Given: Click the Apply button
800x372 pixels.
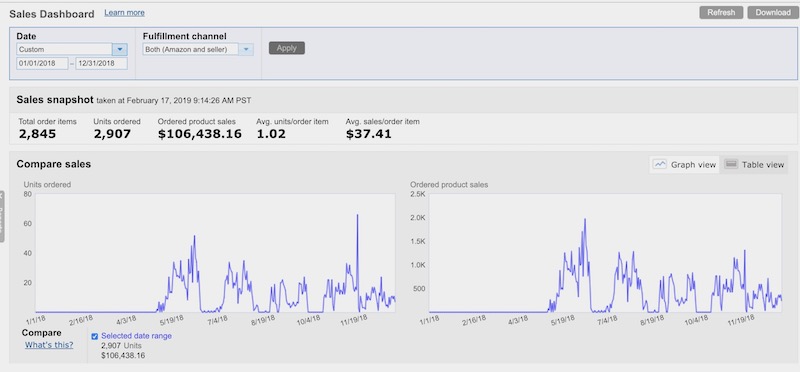Looking at the screenshot, I should [287, 48].
